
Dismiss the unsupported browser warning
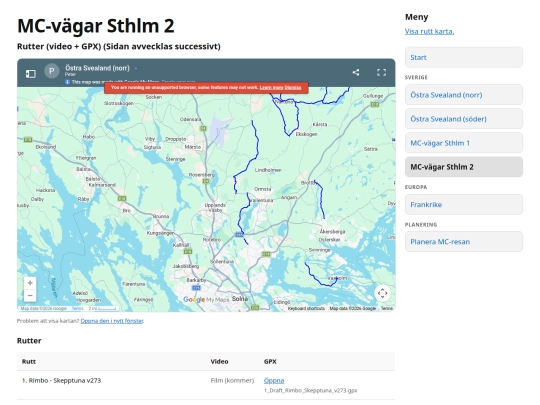(293, 87)
